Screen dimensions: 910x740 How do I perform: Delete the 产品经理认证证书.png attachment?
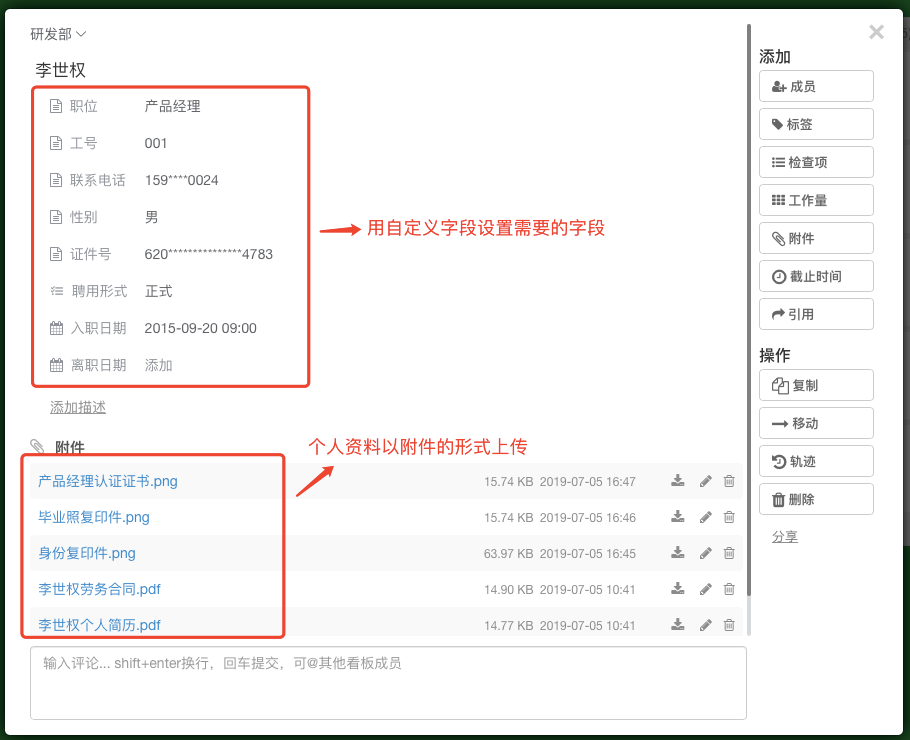pyautogui.click(x=729, y=481)
